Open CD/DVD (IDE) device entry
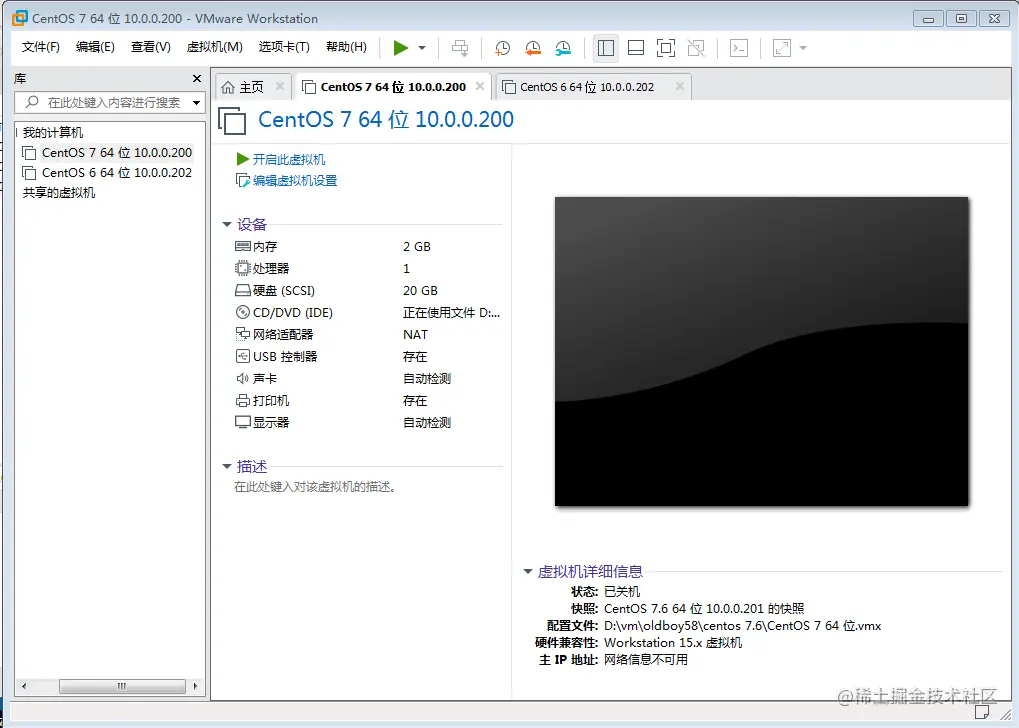Viewport: 1019px width, 728px height. pos(284,313)
